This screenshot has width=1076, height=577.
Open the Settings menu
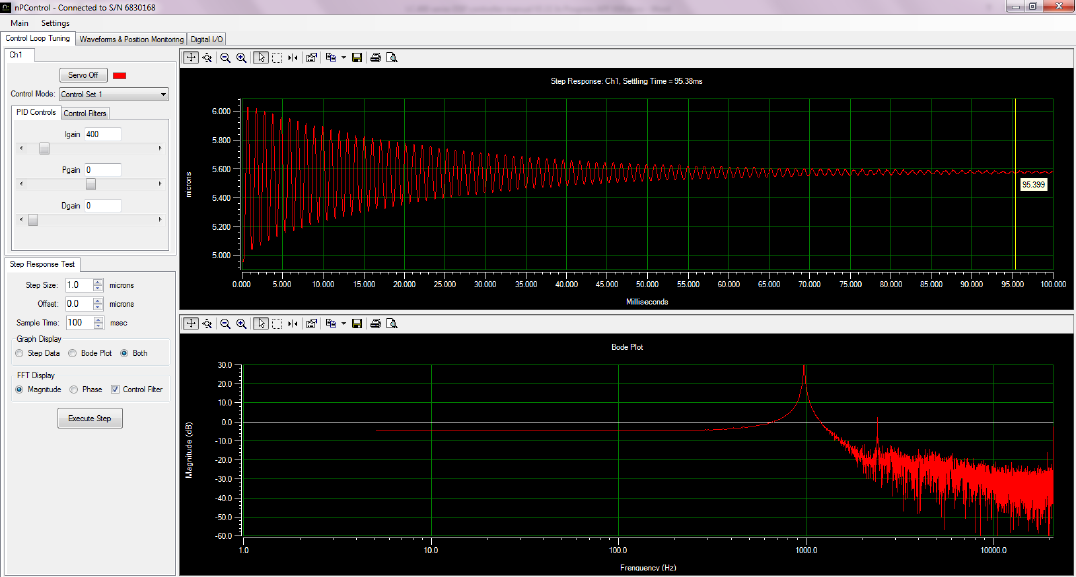tap(55, 22)
